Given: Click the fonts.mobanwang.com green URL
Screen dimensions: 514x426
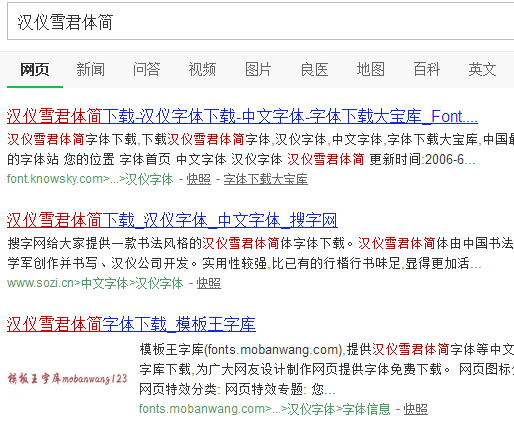Looking at the screenshot, I should click(265, 409).
